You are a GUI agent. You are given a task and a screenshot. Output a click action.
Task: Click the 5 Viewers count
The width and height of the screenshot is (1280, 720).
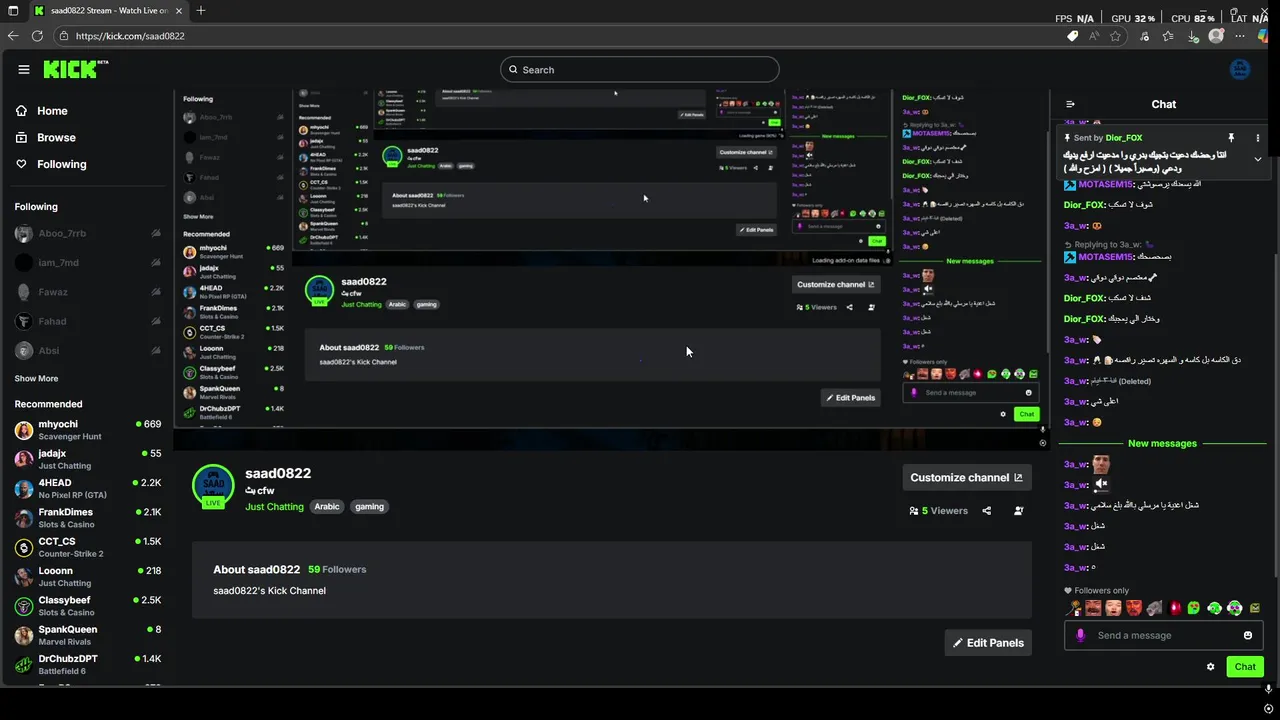(x=938, y=511)
